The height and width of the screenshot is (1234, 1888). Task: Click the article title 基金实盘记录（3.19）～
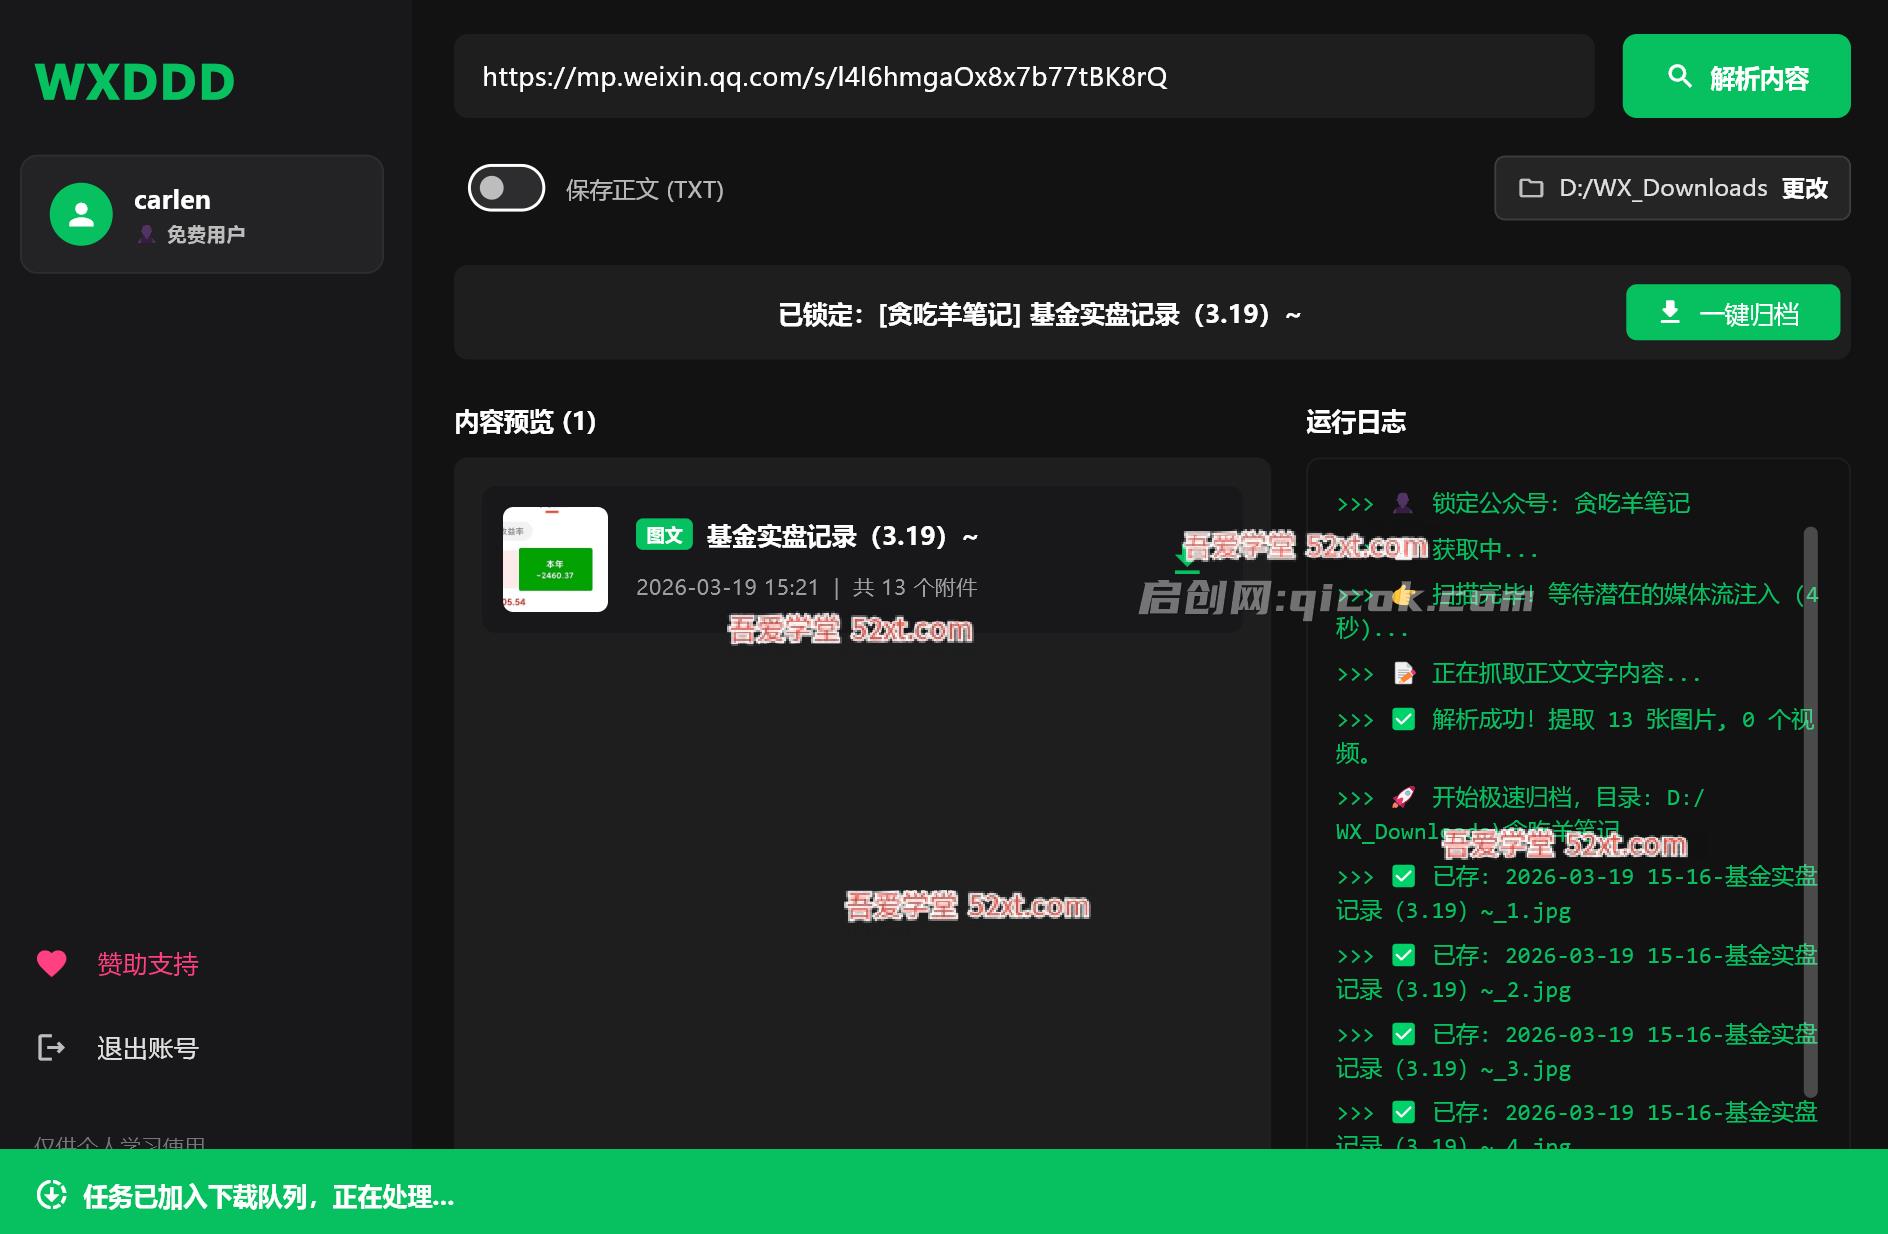[x=843, y=537]
